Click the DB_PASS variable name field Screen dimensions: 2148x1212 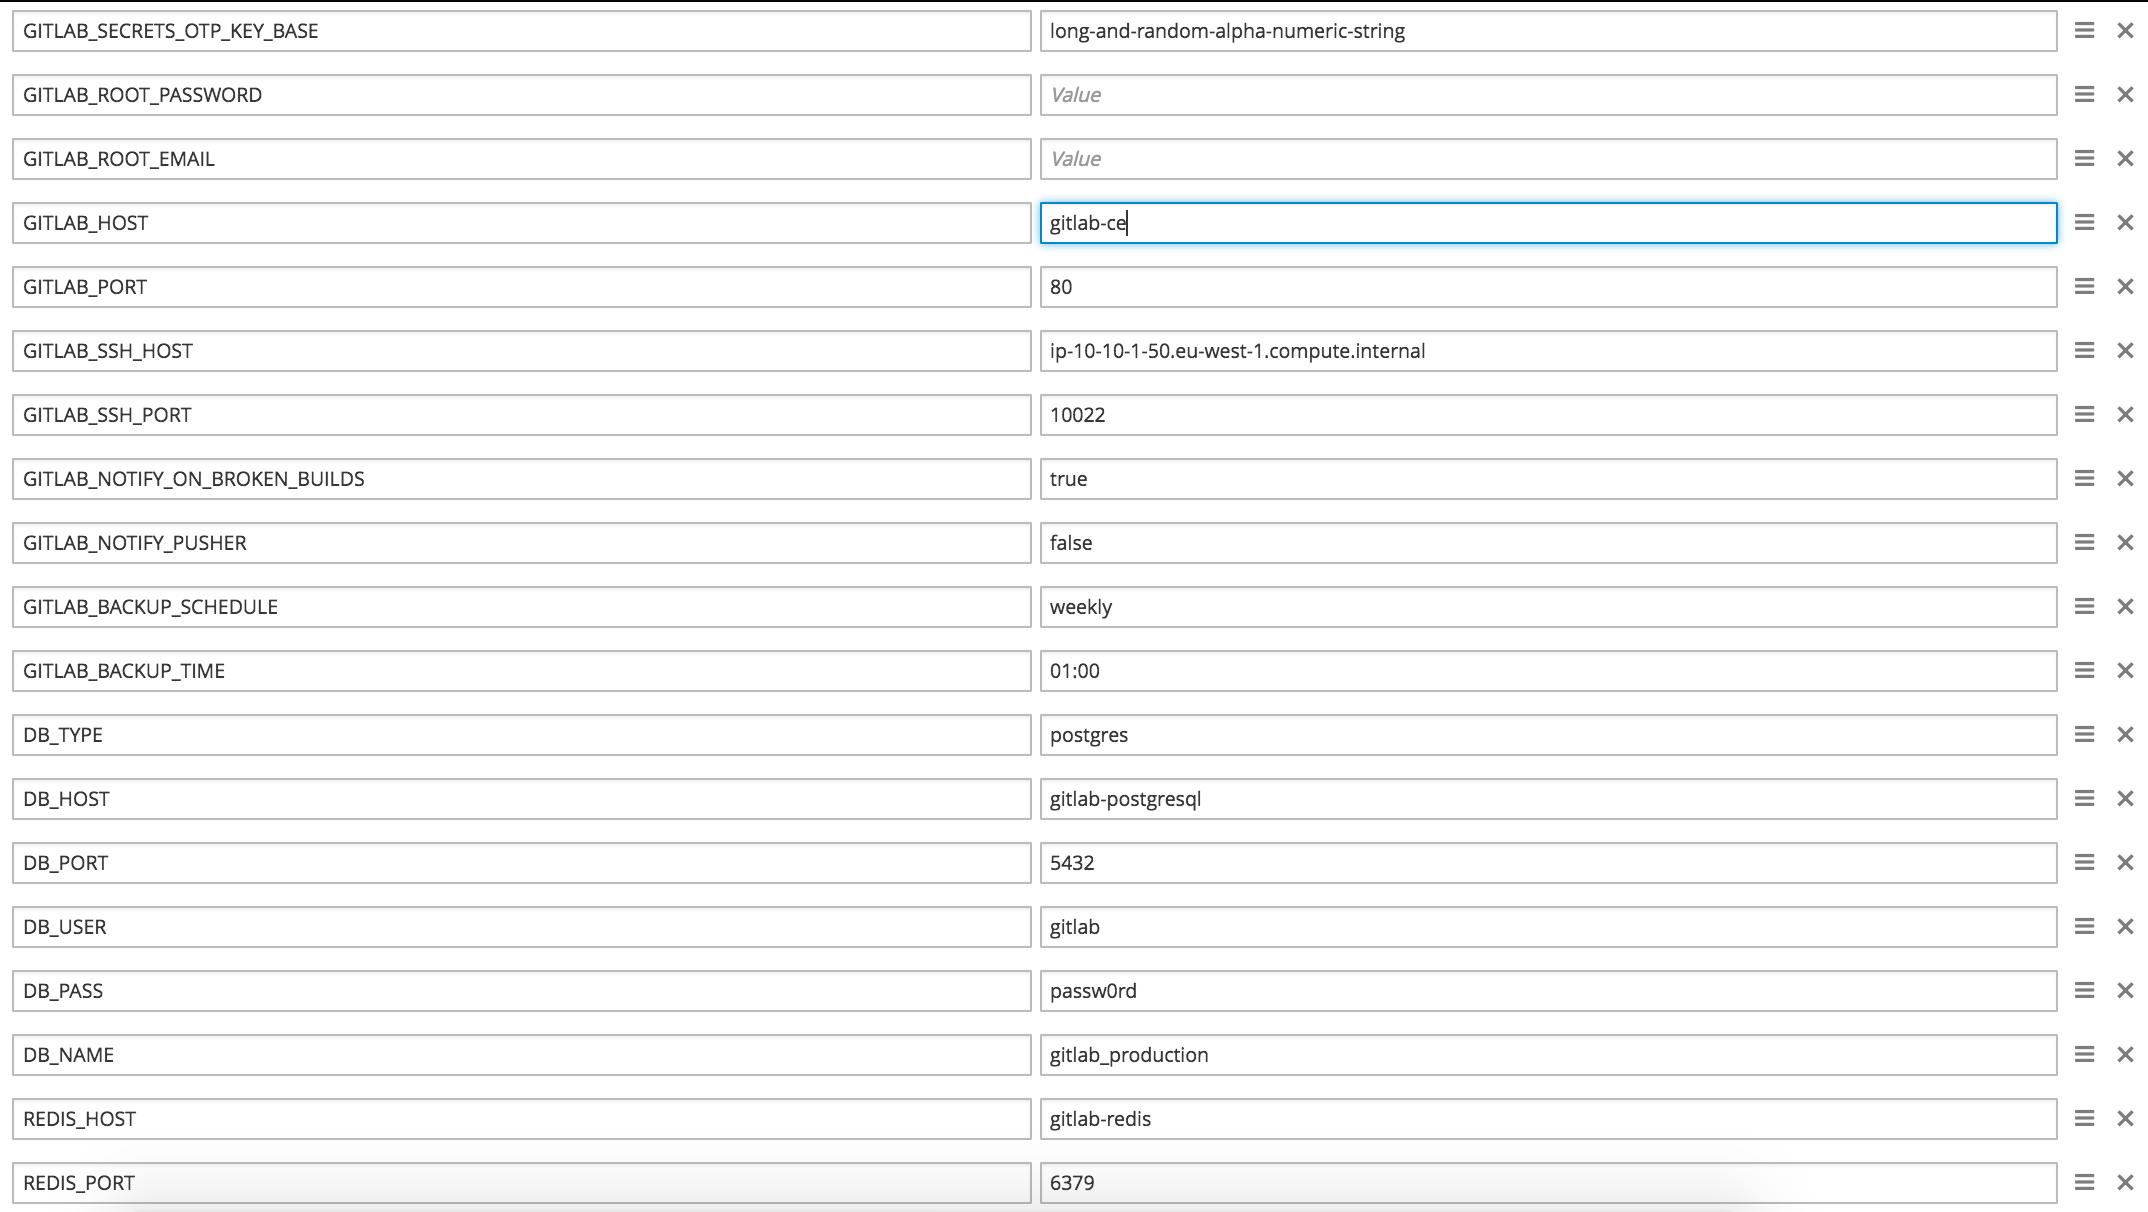[x=521, y=991]
